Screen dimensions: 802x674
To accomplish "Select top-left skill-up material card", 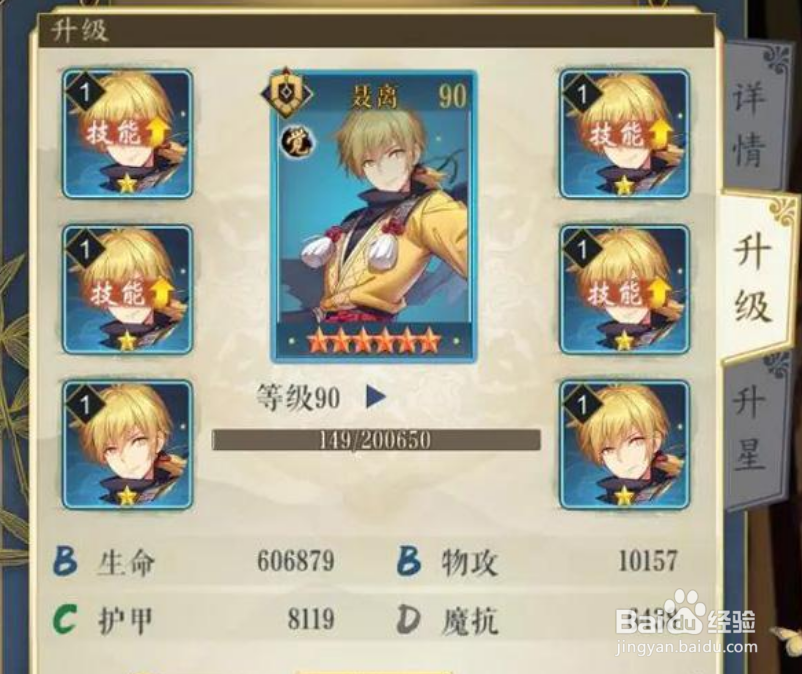I will 127,134.
